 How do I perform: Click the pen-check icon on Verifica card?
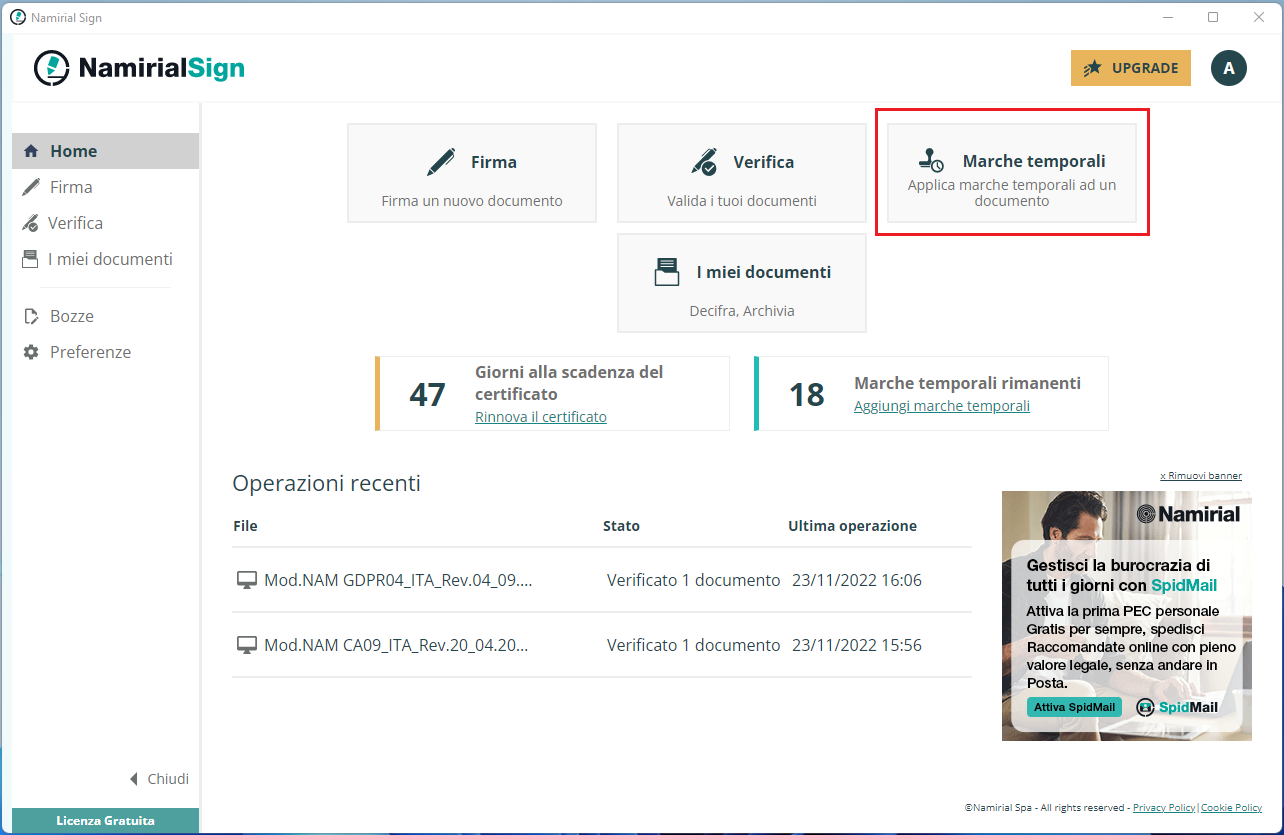(x=704, y=162)
